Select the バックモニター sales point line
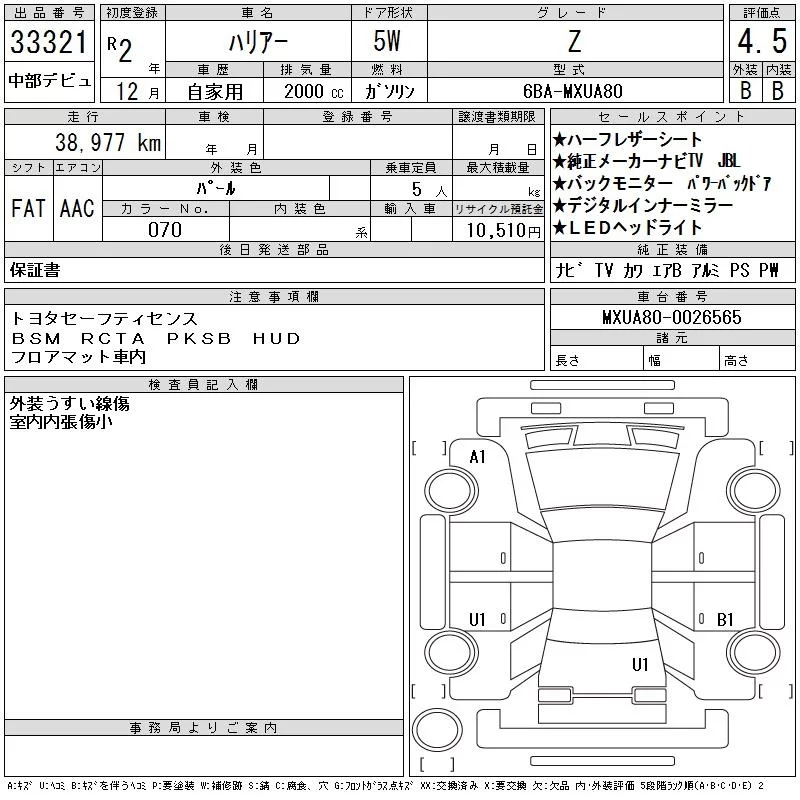This screenshot has height=800, width=800. coord(662,183)
